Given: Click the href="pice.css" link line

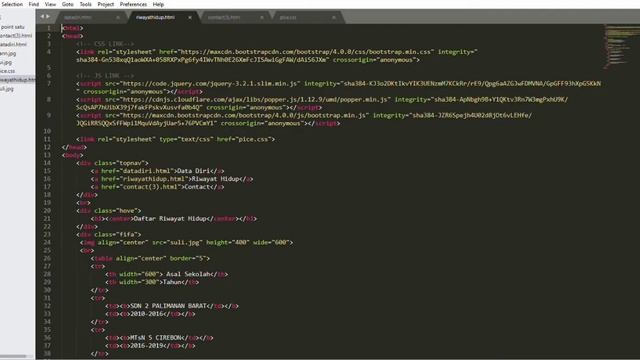Looking at the screenshot, I should 176,139.
